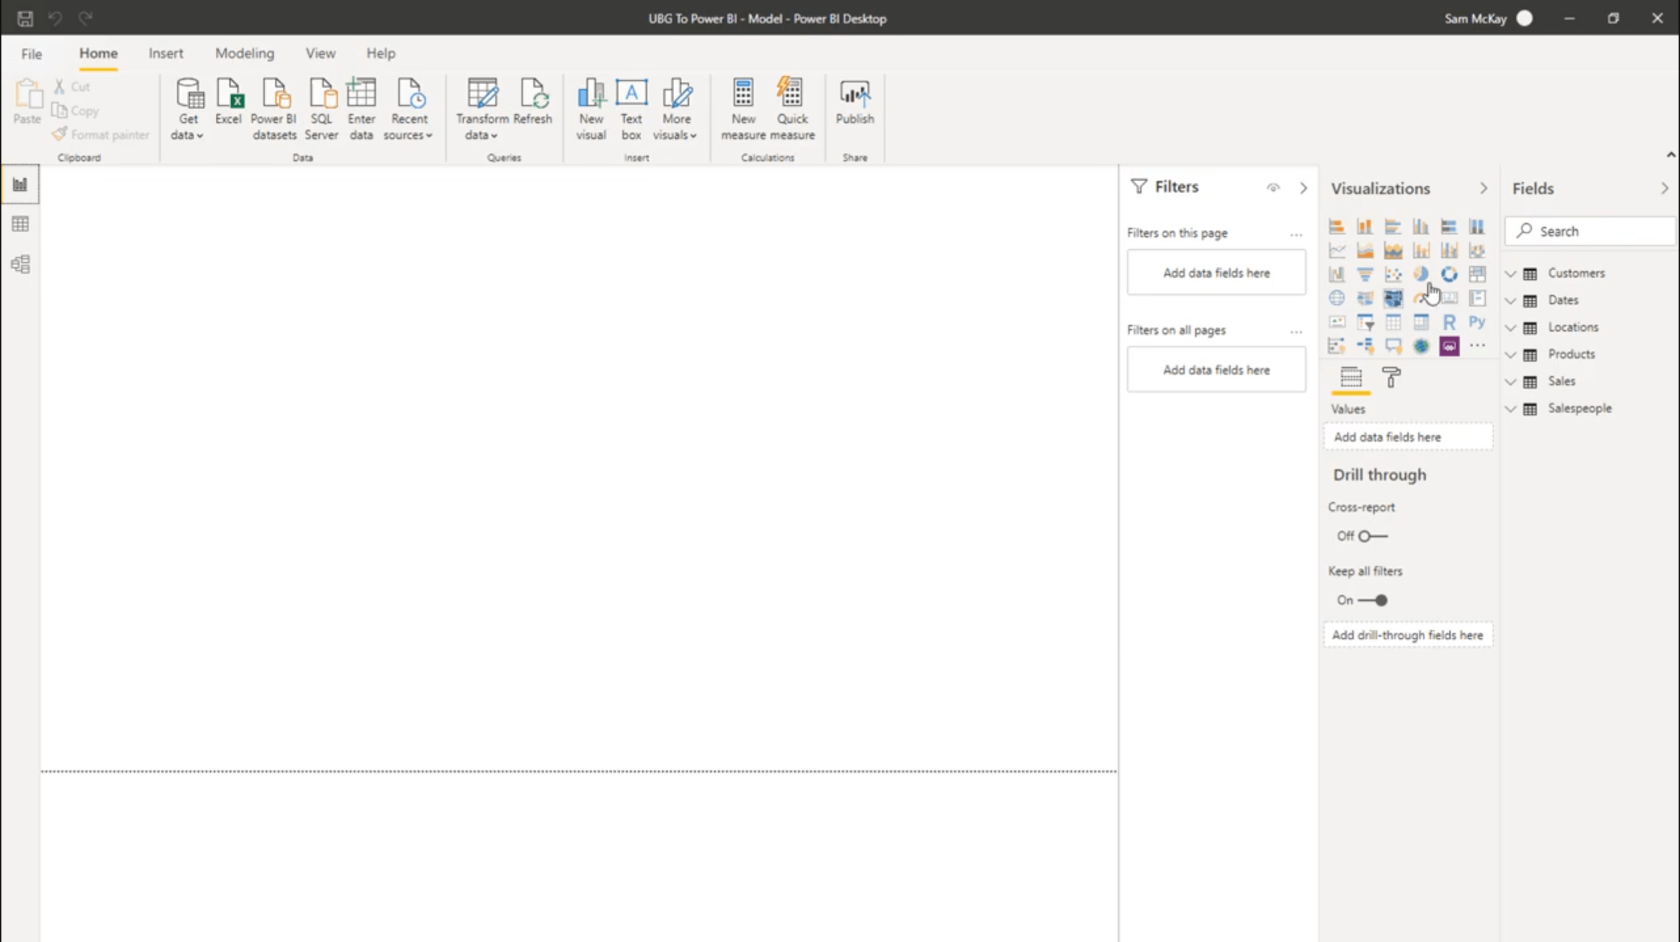Select the key influencers visual

1337,346
